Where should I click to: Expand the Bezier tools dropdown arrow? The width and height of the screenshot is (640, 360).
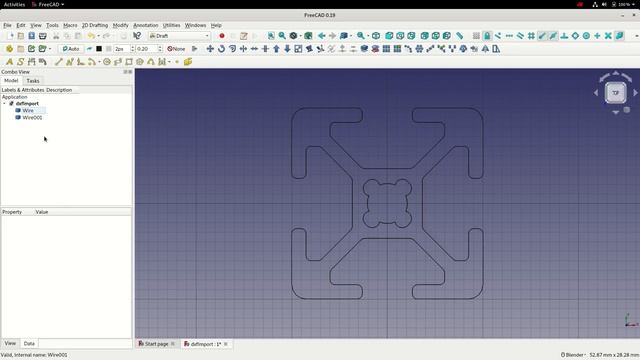pyautogui.click(x=169, y=62)
